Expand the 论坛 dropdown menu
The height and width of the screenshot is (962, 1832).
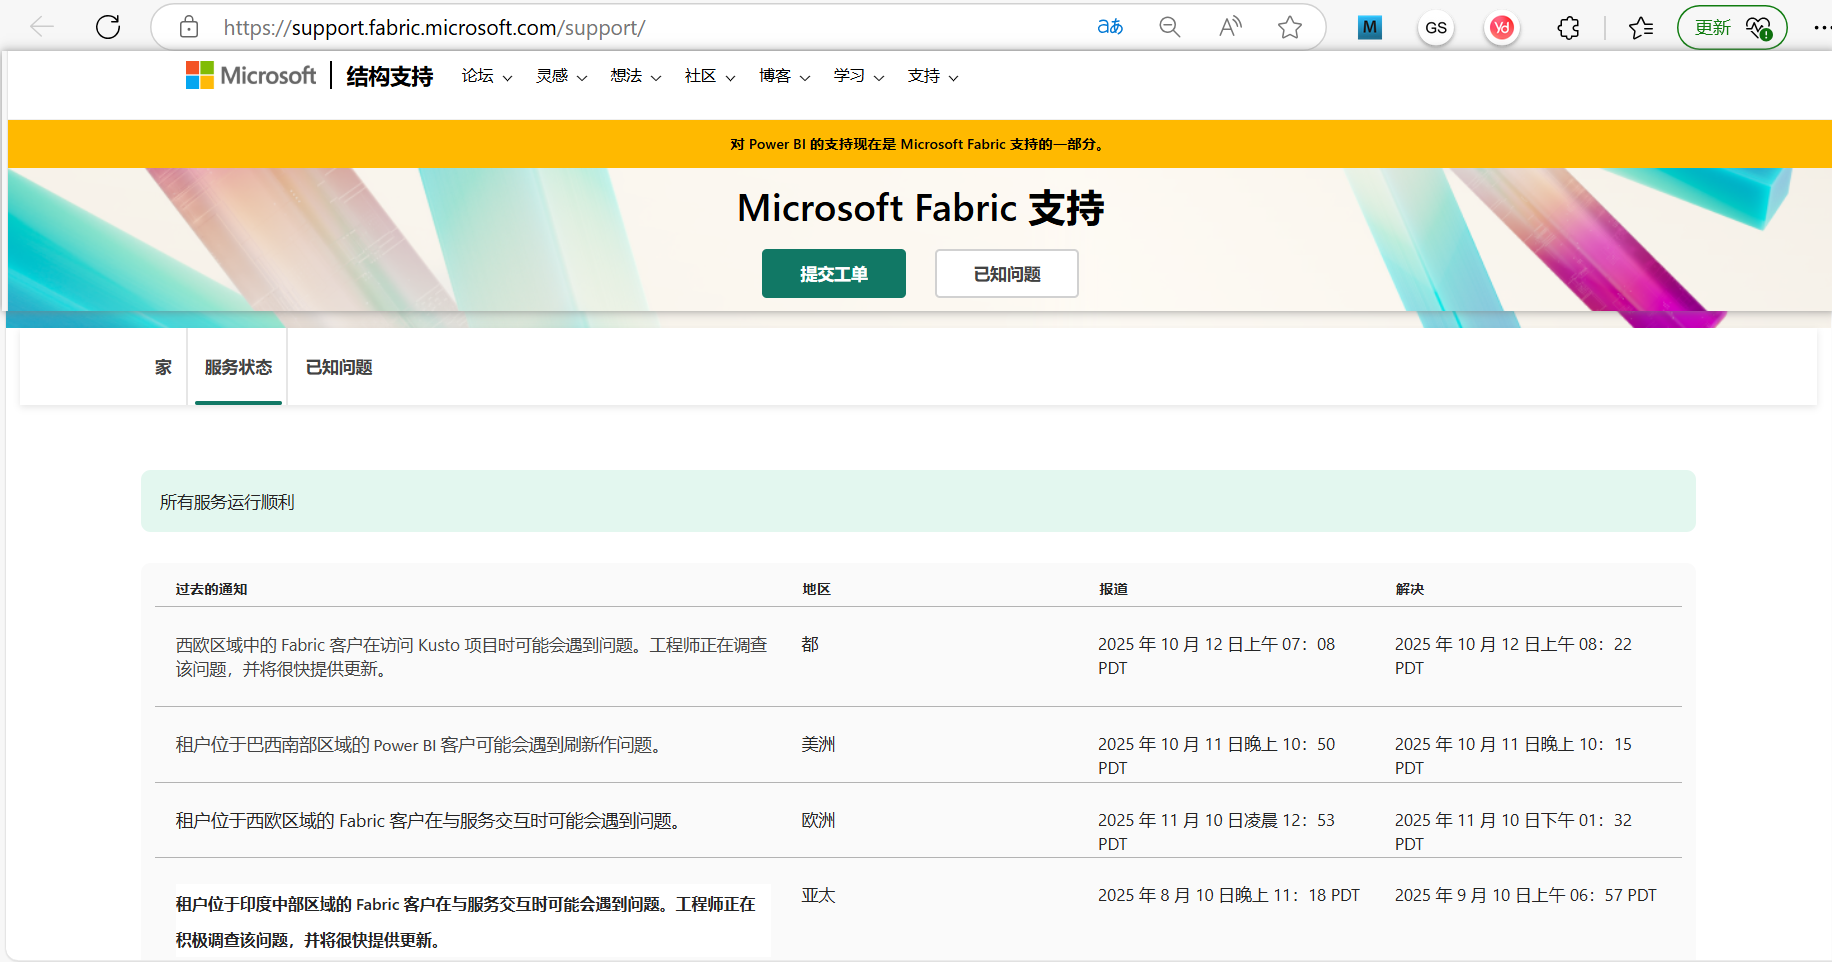487,76
